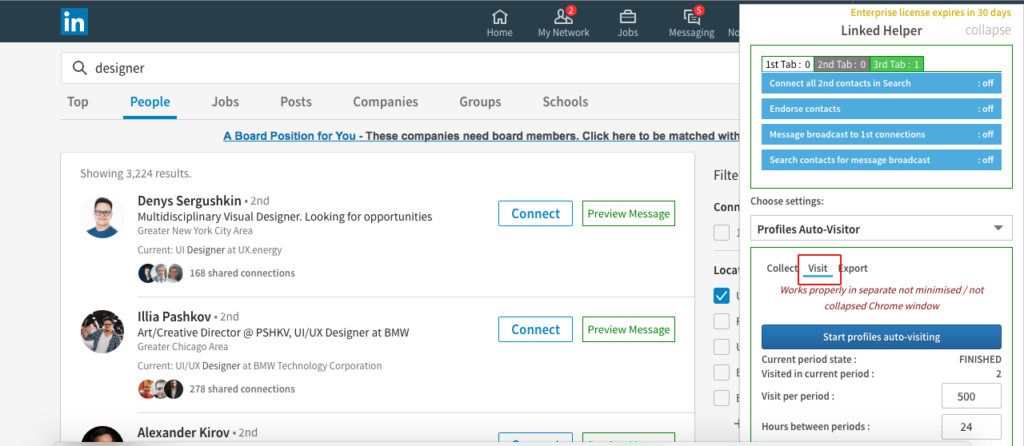Preview Message for Illia Pashkov
Viewport: 1024px width, 446px height.
coord(628,329)
